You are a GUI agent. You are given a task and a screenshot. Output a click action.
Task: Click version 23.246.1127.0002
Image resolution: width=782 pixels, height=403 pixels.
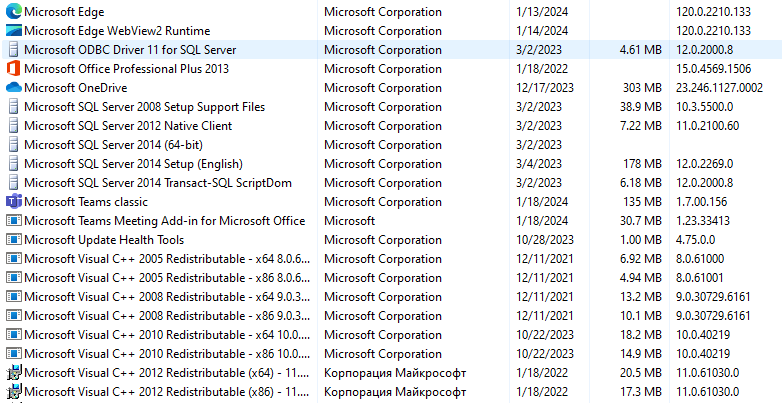[720, 87]
